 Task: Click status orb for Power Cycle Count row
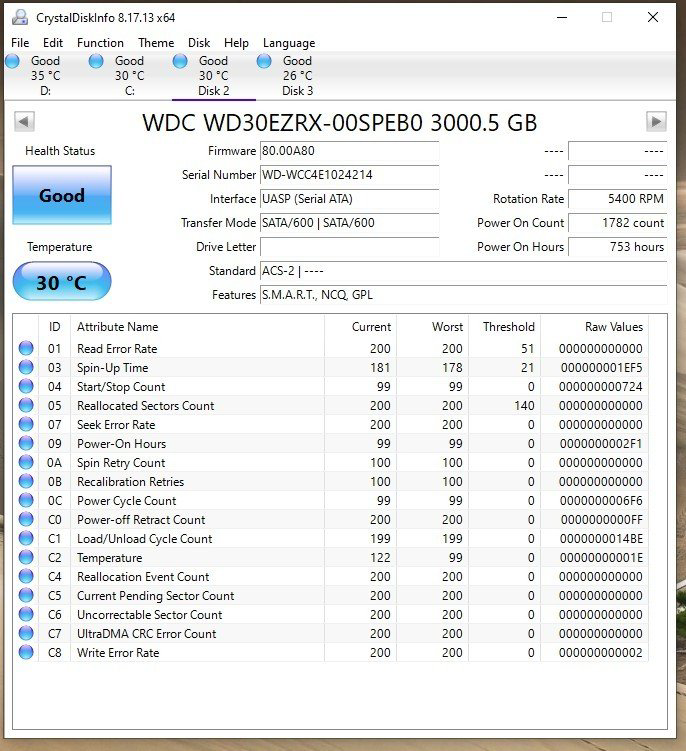pyautogui.click(x=26, y=500)
